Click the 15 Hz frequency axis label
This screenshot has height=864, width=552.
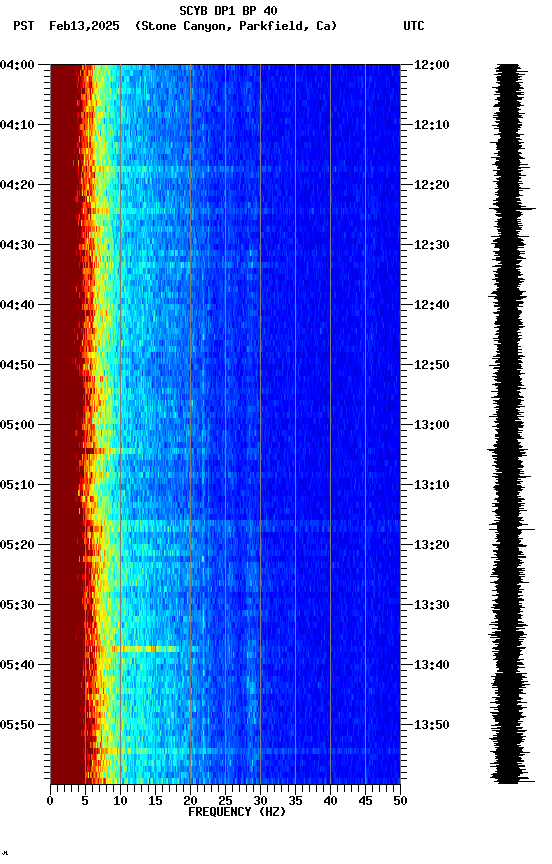coord(155,801)
